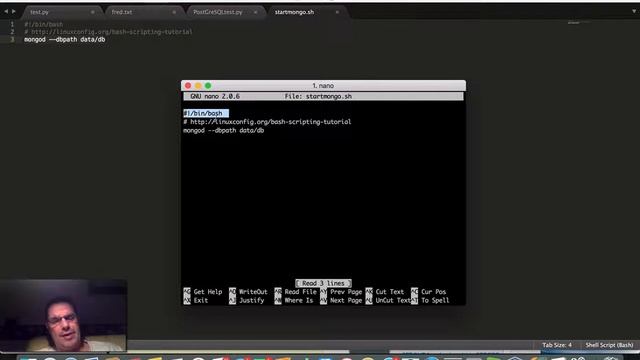
Task: Click the Get Help shortcut in nano
Action: point(203,291)
